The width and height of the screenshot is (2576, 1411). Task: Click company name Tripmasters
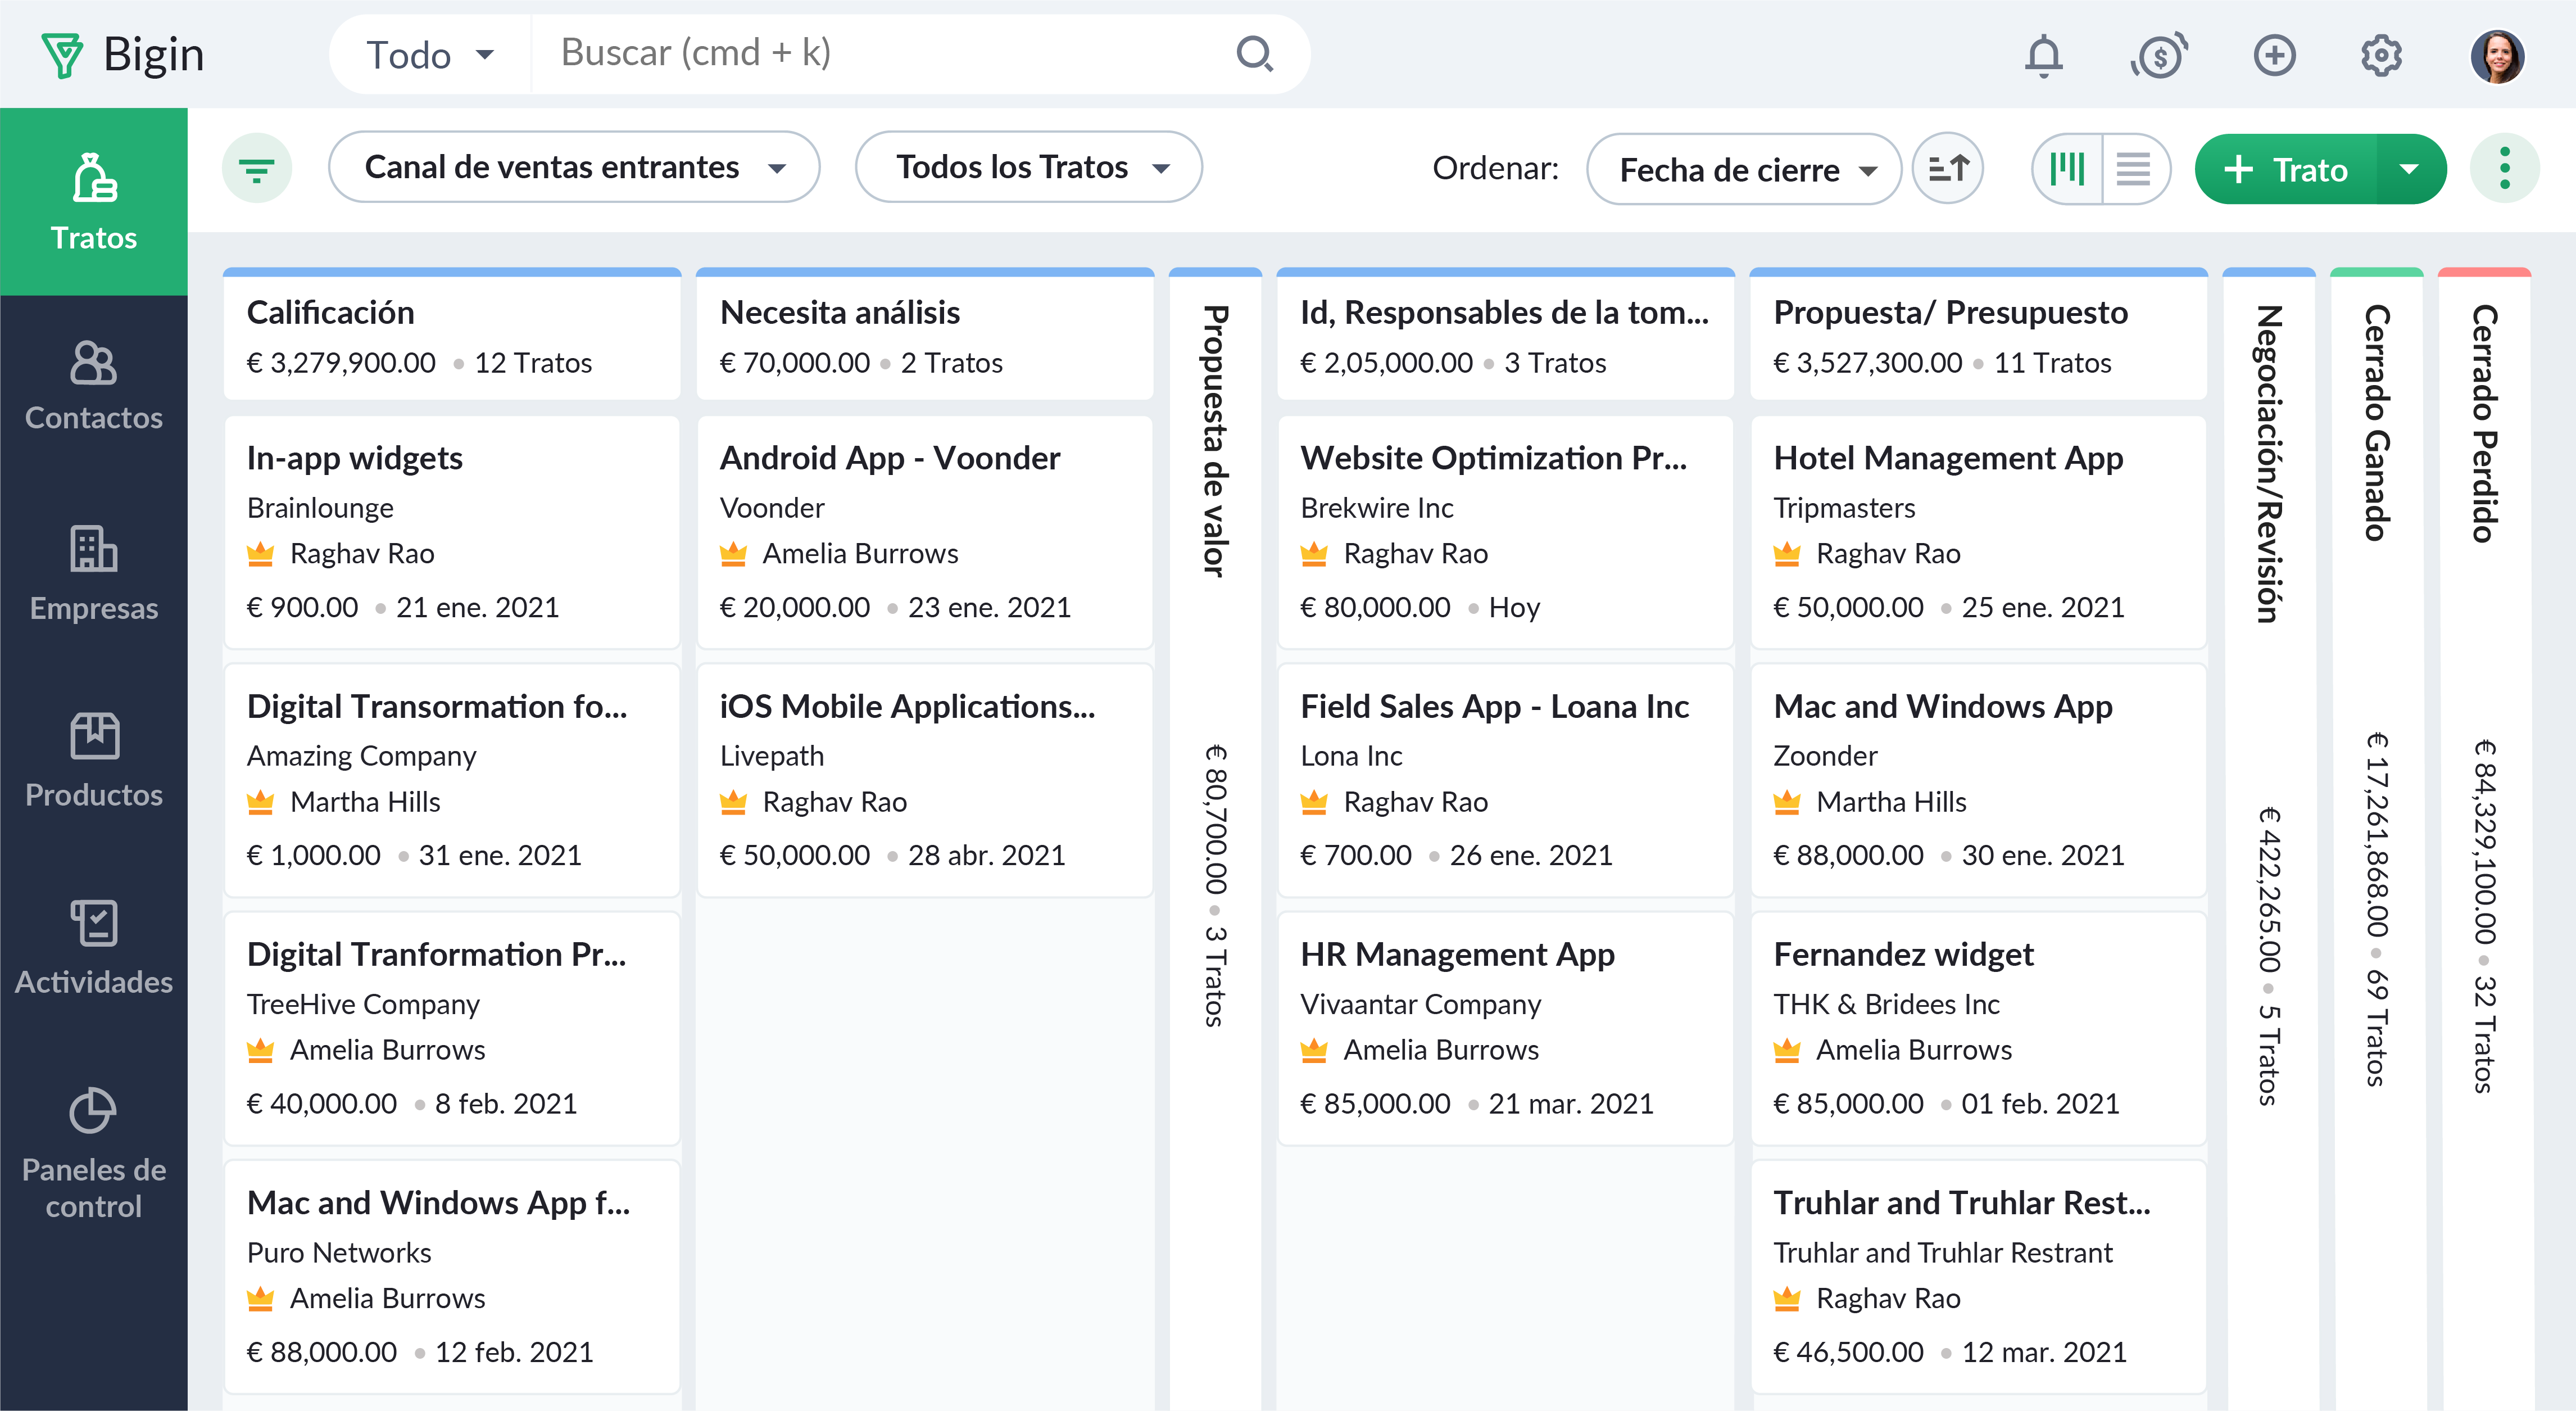tap(1844, 508)
